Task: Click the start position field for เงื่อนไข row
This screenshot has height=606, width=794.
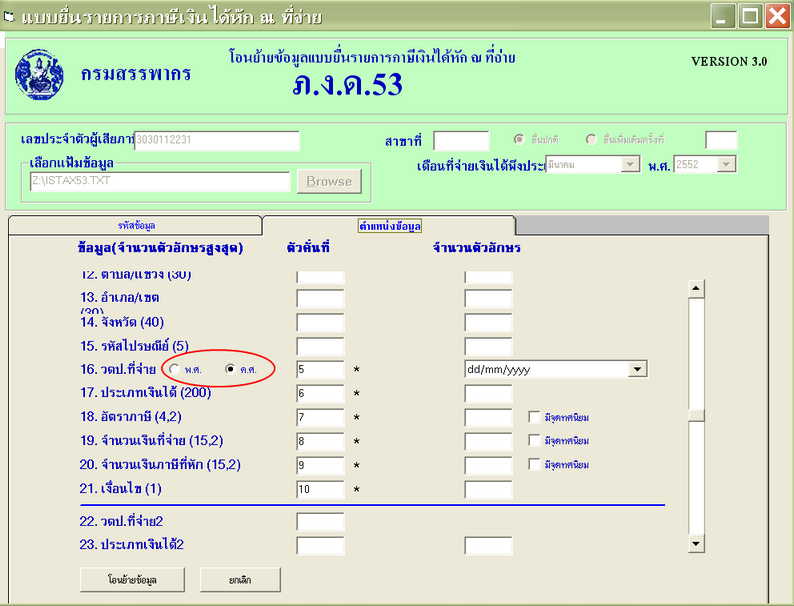Action: click(320, 490)
